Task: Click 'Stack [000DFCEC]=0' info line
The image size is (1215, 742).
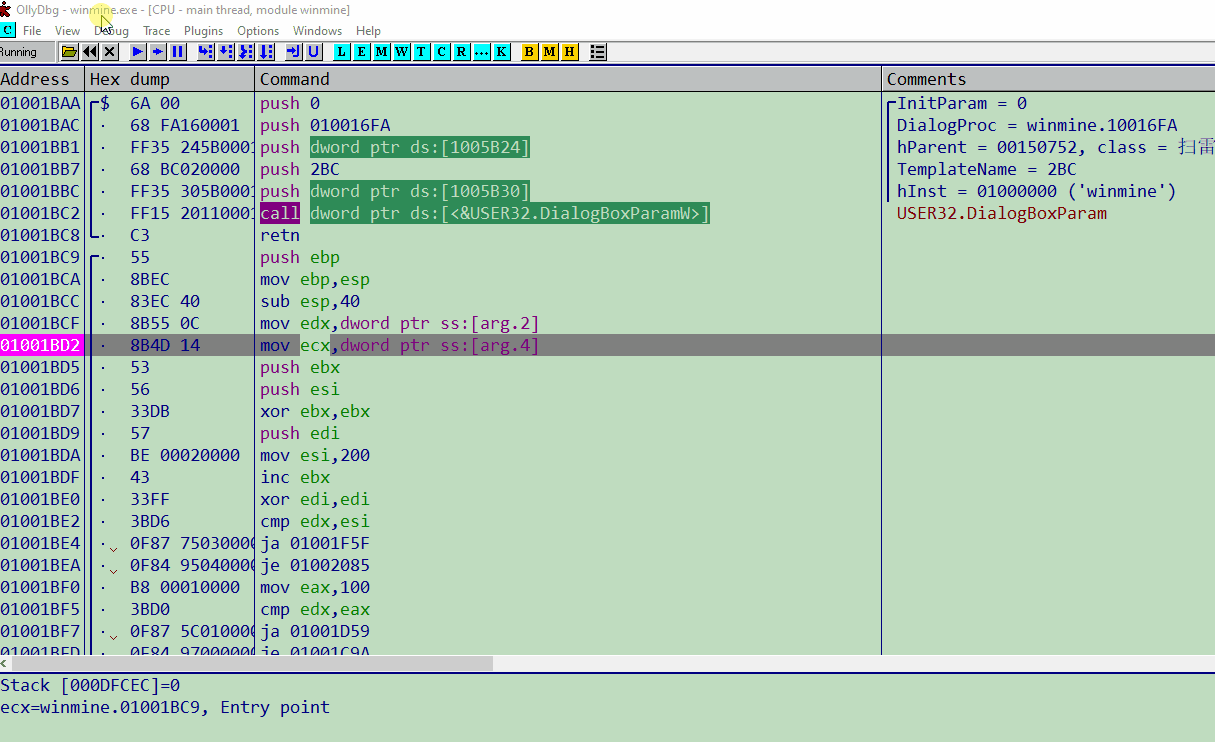Action: click(x=90, y=685)
